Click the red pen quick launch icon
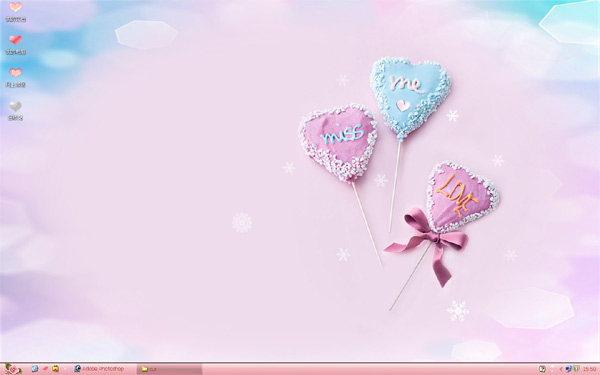 tap(45, 369)
